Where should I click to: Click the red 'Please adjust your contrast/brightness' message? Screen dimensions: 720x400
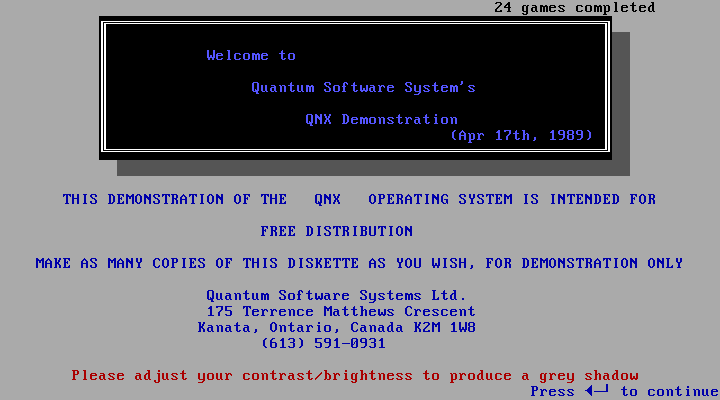pyautogui.click(x=354, y=376)
